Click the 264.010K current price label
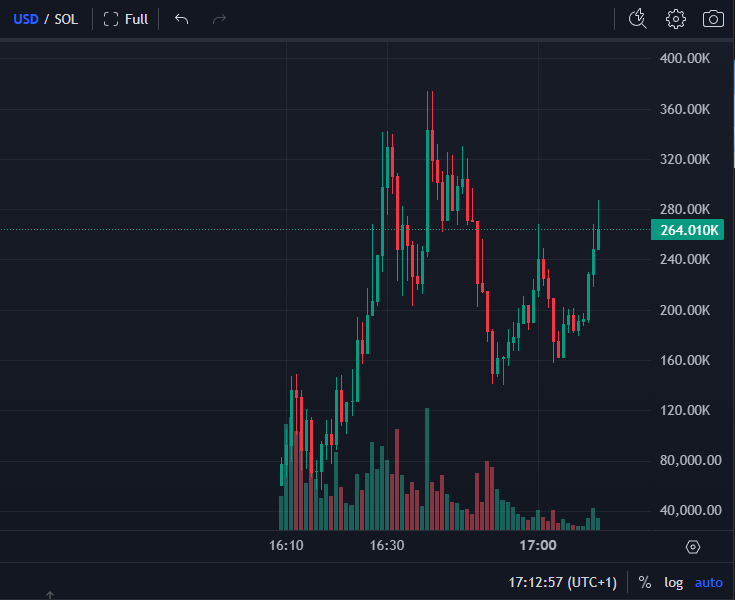The height and width of the screenshot is (600, 735). tap(687, 230)
